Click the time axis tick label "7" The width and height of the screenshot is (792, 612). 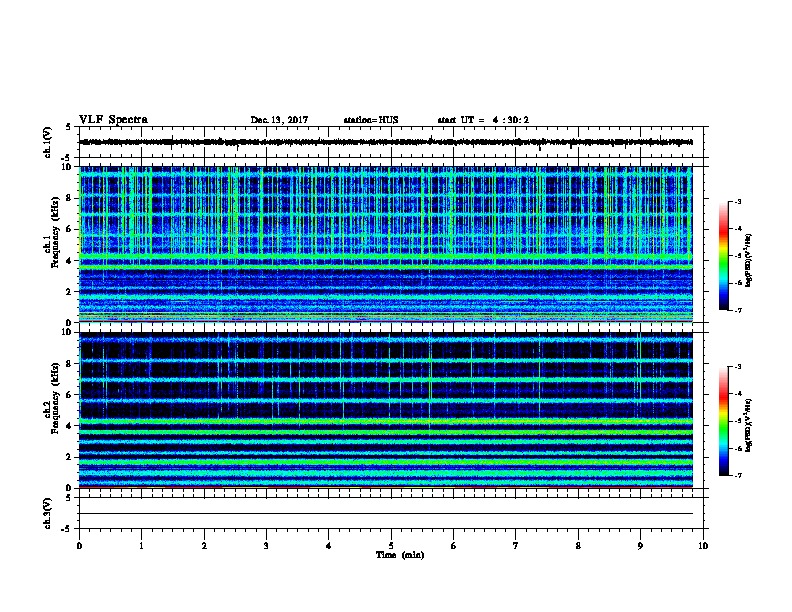coord(516,546)
